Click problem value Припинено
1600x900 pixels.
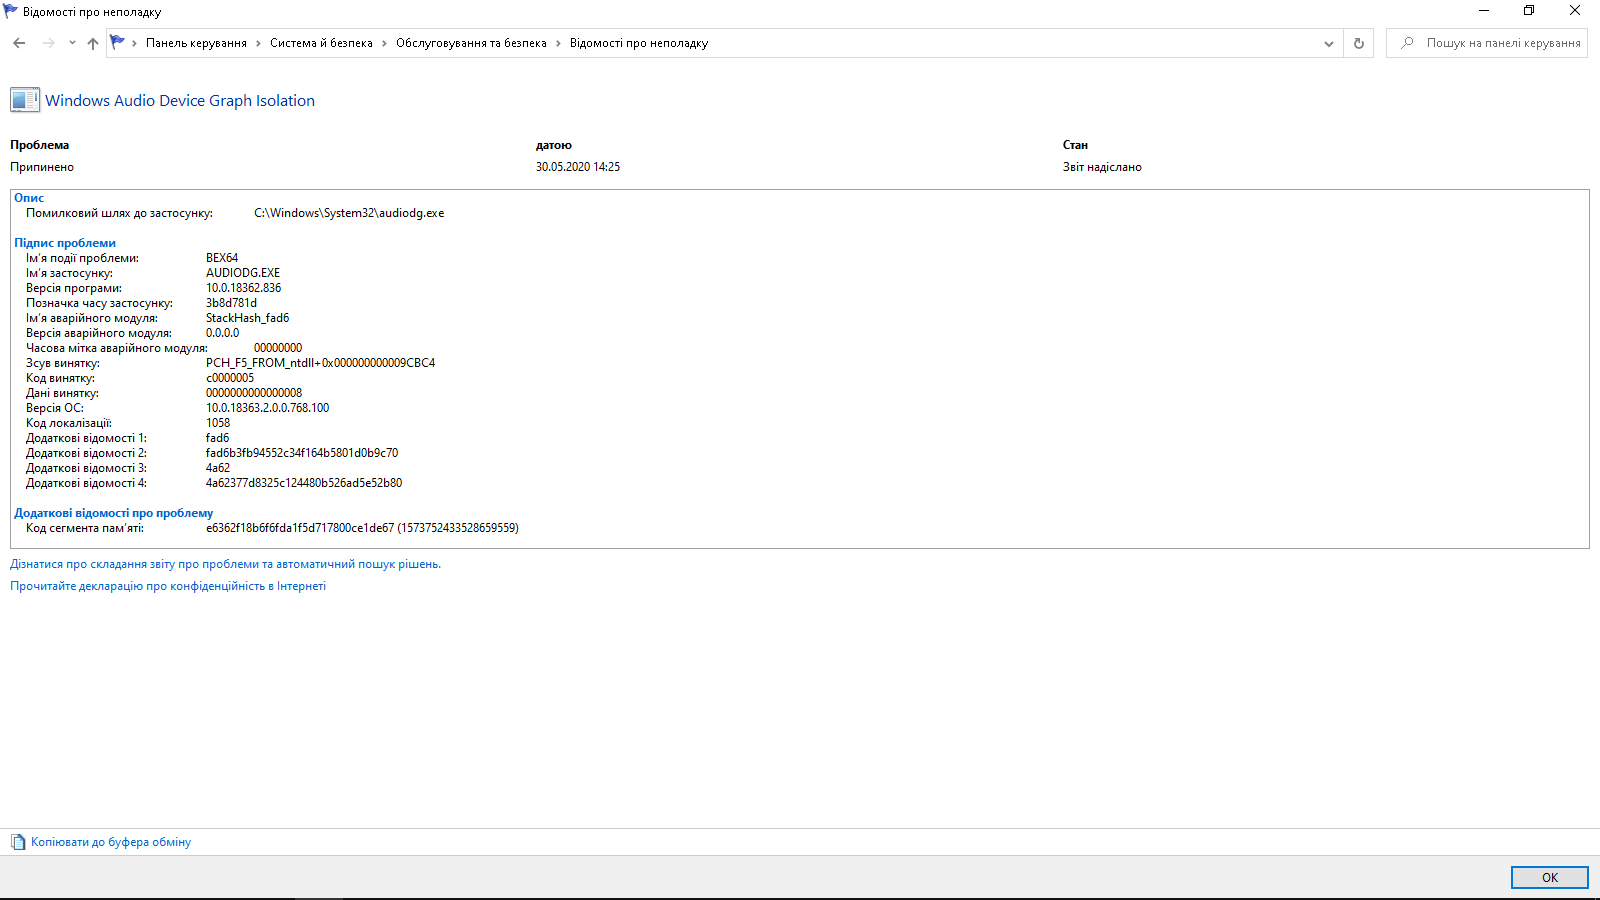coord(42,167)
